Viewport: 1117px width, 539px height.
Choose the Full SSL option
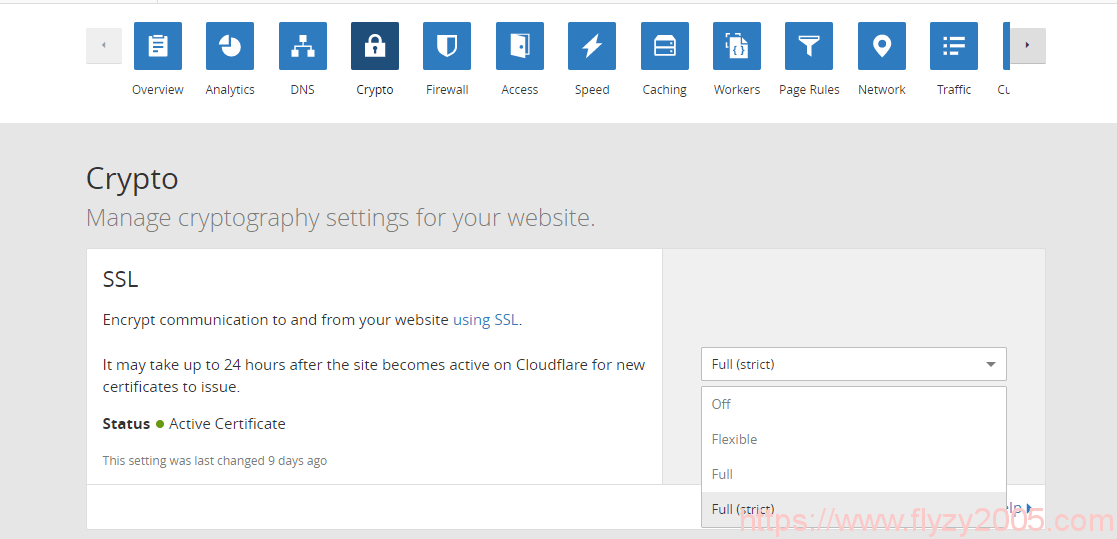pos(853,474)
